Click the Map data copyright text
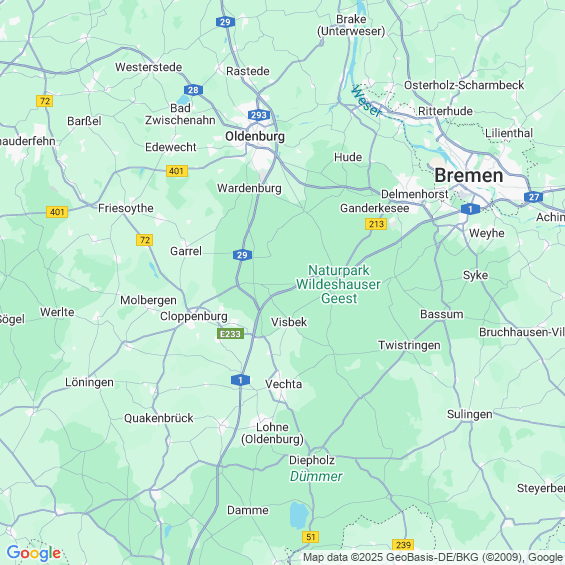565x565 pixels. pyautogui.click(x=433, y=557)
